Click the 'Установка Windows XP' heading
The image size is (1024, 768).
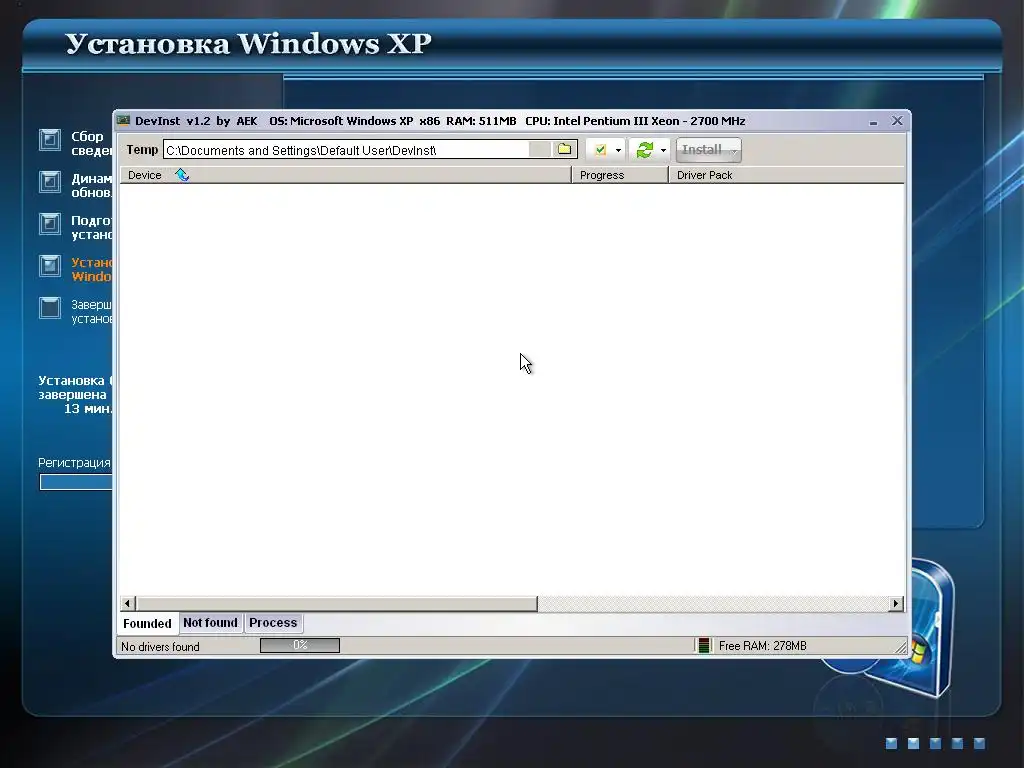pos(248,43)
